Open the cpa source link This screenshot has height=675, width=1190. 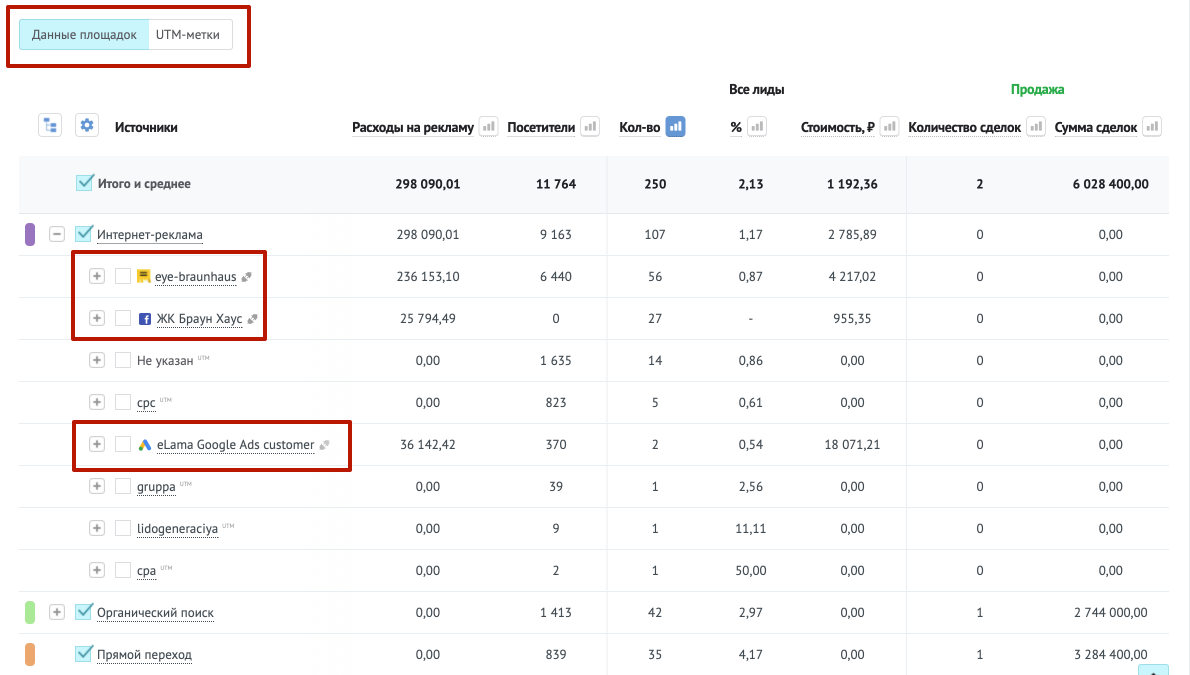[146, 571]
